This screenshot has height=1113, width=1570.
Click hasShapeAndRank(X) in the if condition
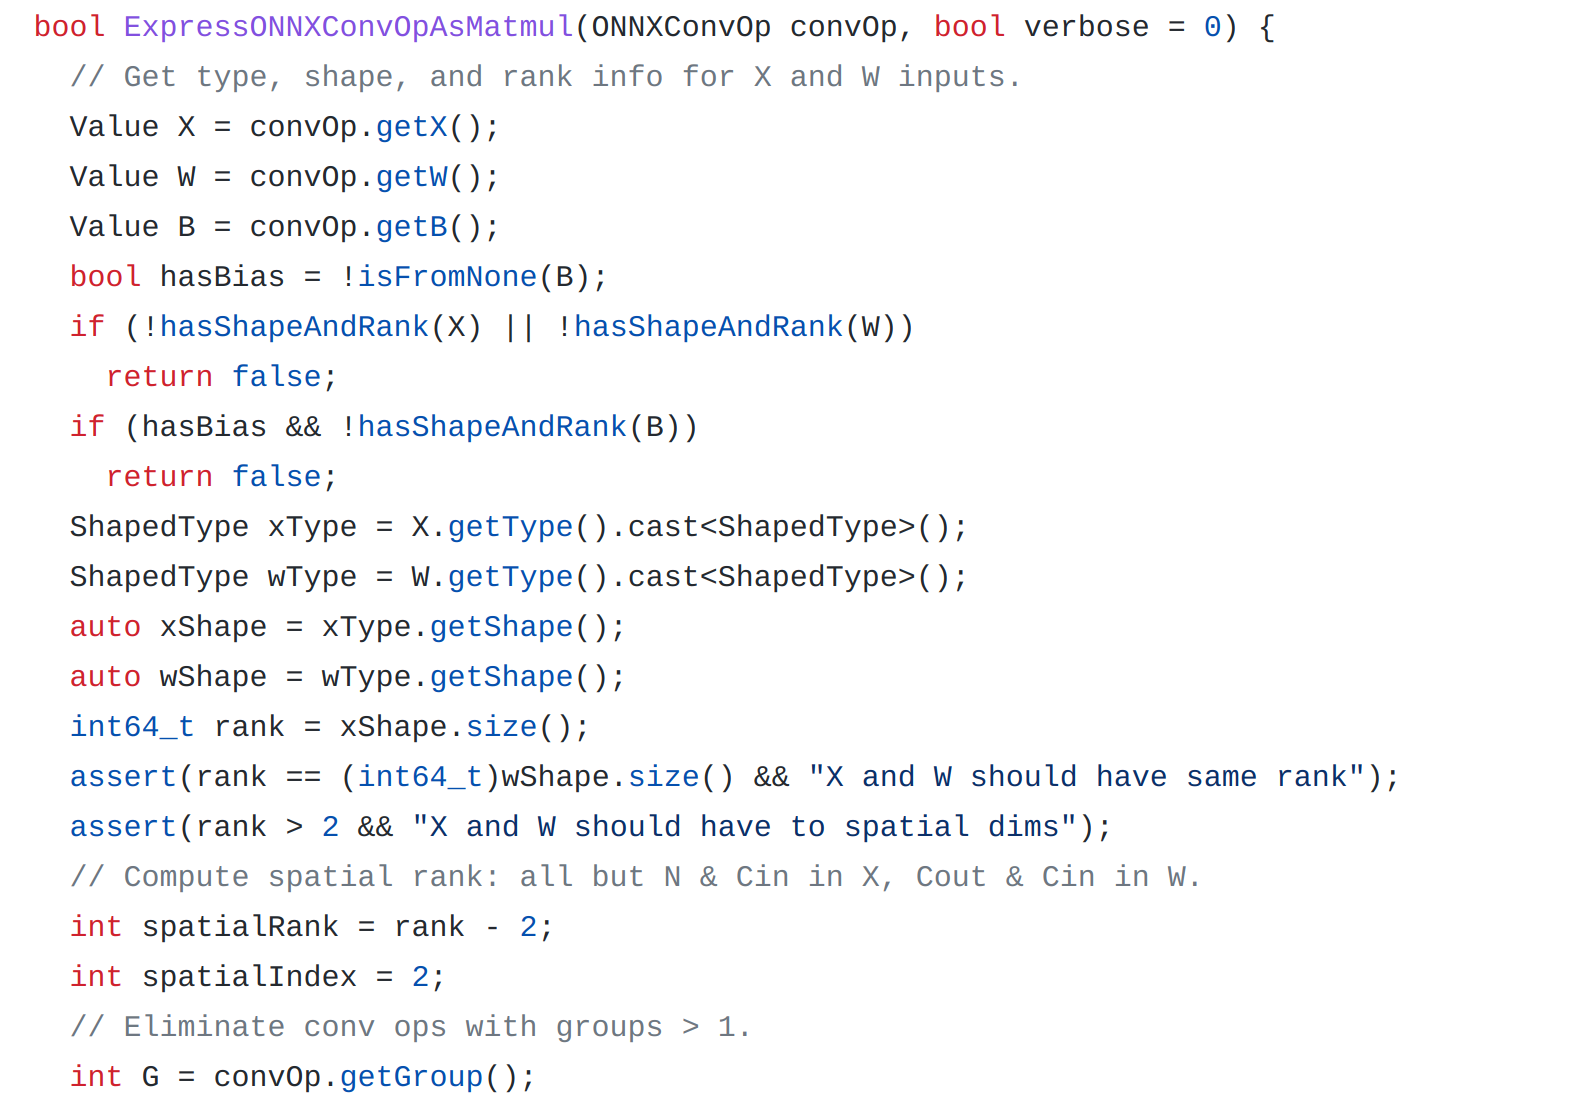click(321, 327)
